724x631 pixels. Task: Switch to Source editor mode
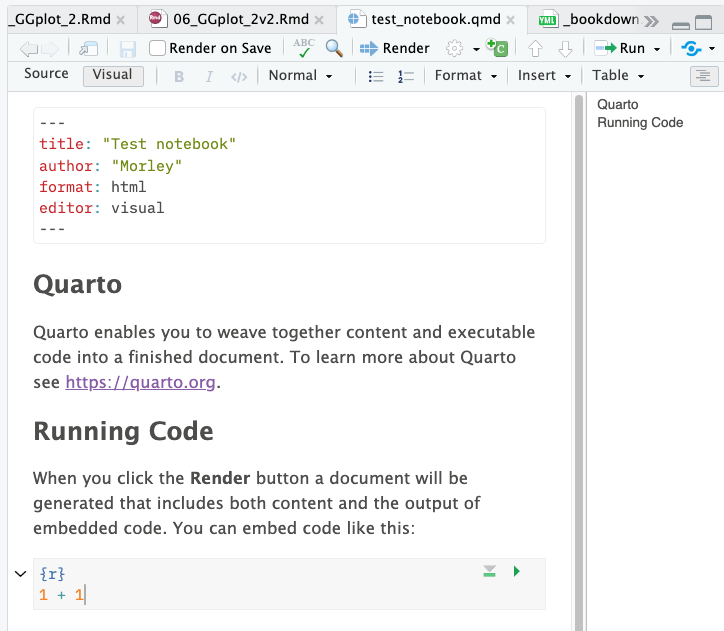pyautogui.click(x=46, y=75)
